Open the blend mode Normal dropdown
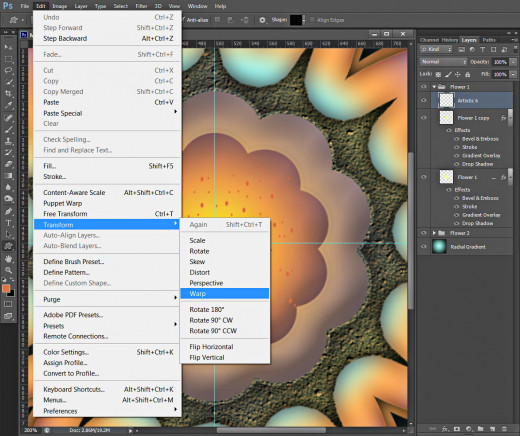The height and width of the screenshot is (436, 520). (x=443, y=62)
